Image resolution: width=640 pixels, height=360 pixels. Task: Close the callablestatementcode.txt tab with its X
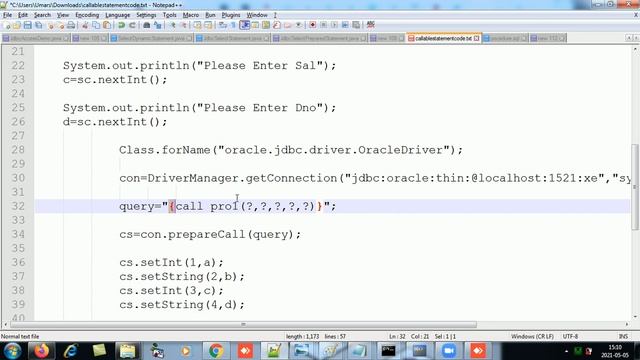476,38
